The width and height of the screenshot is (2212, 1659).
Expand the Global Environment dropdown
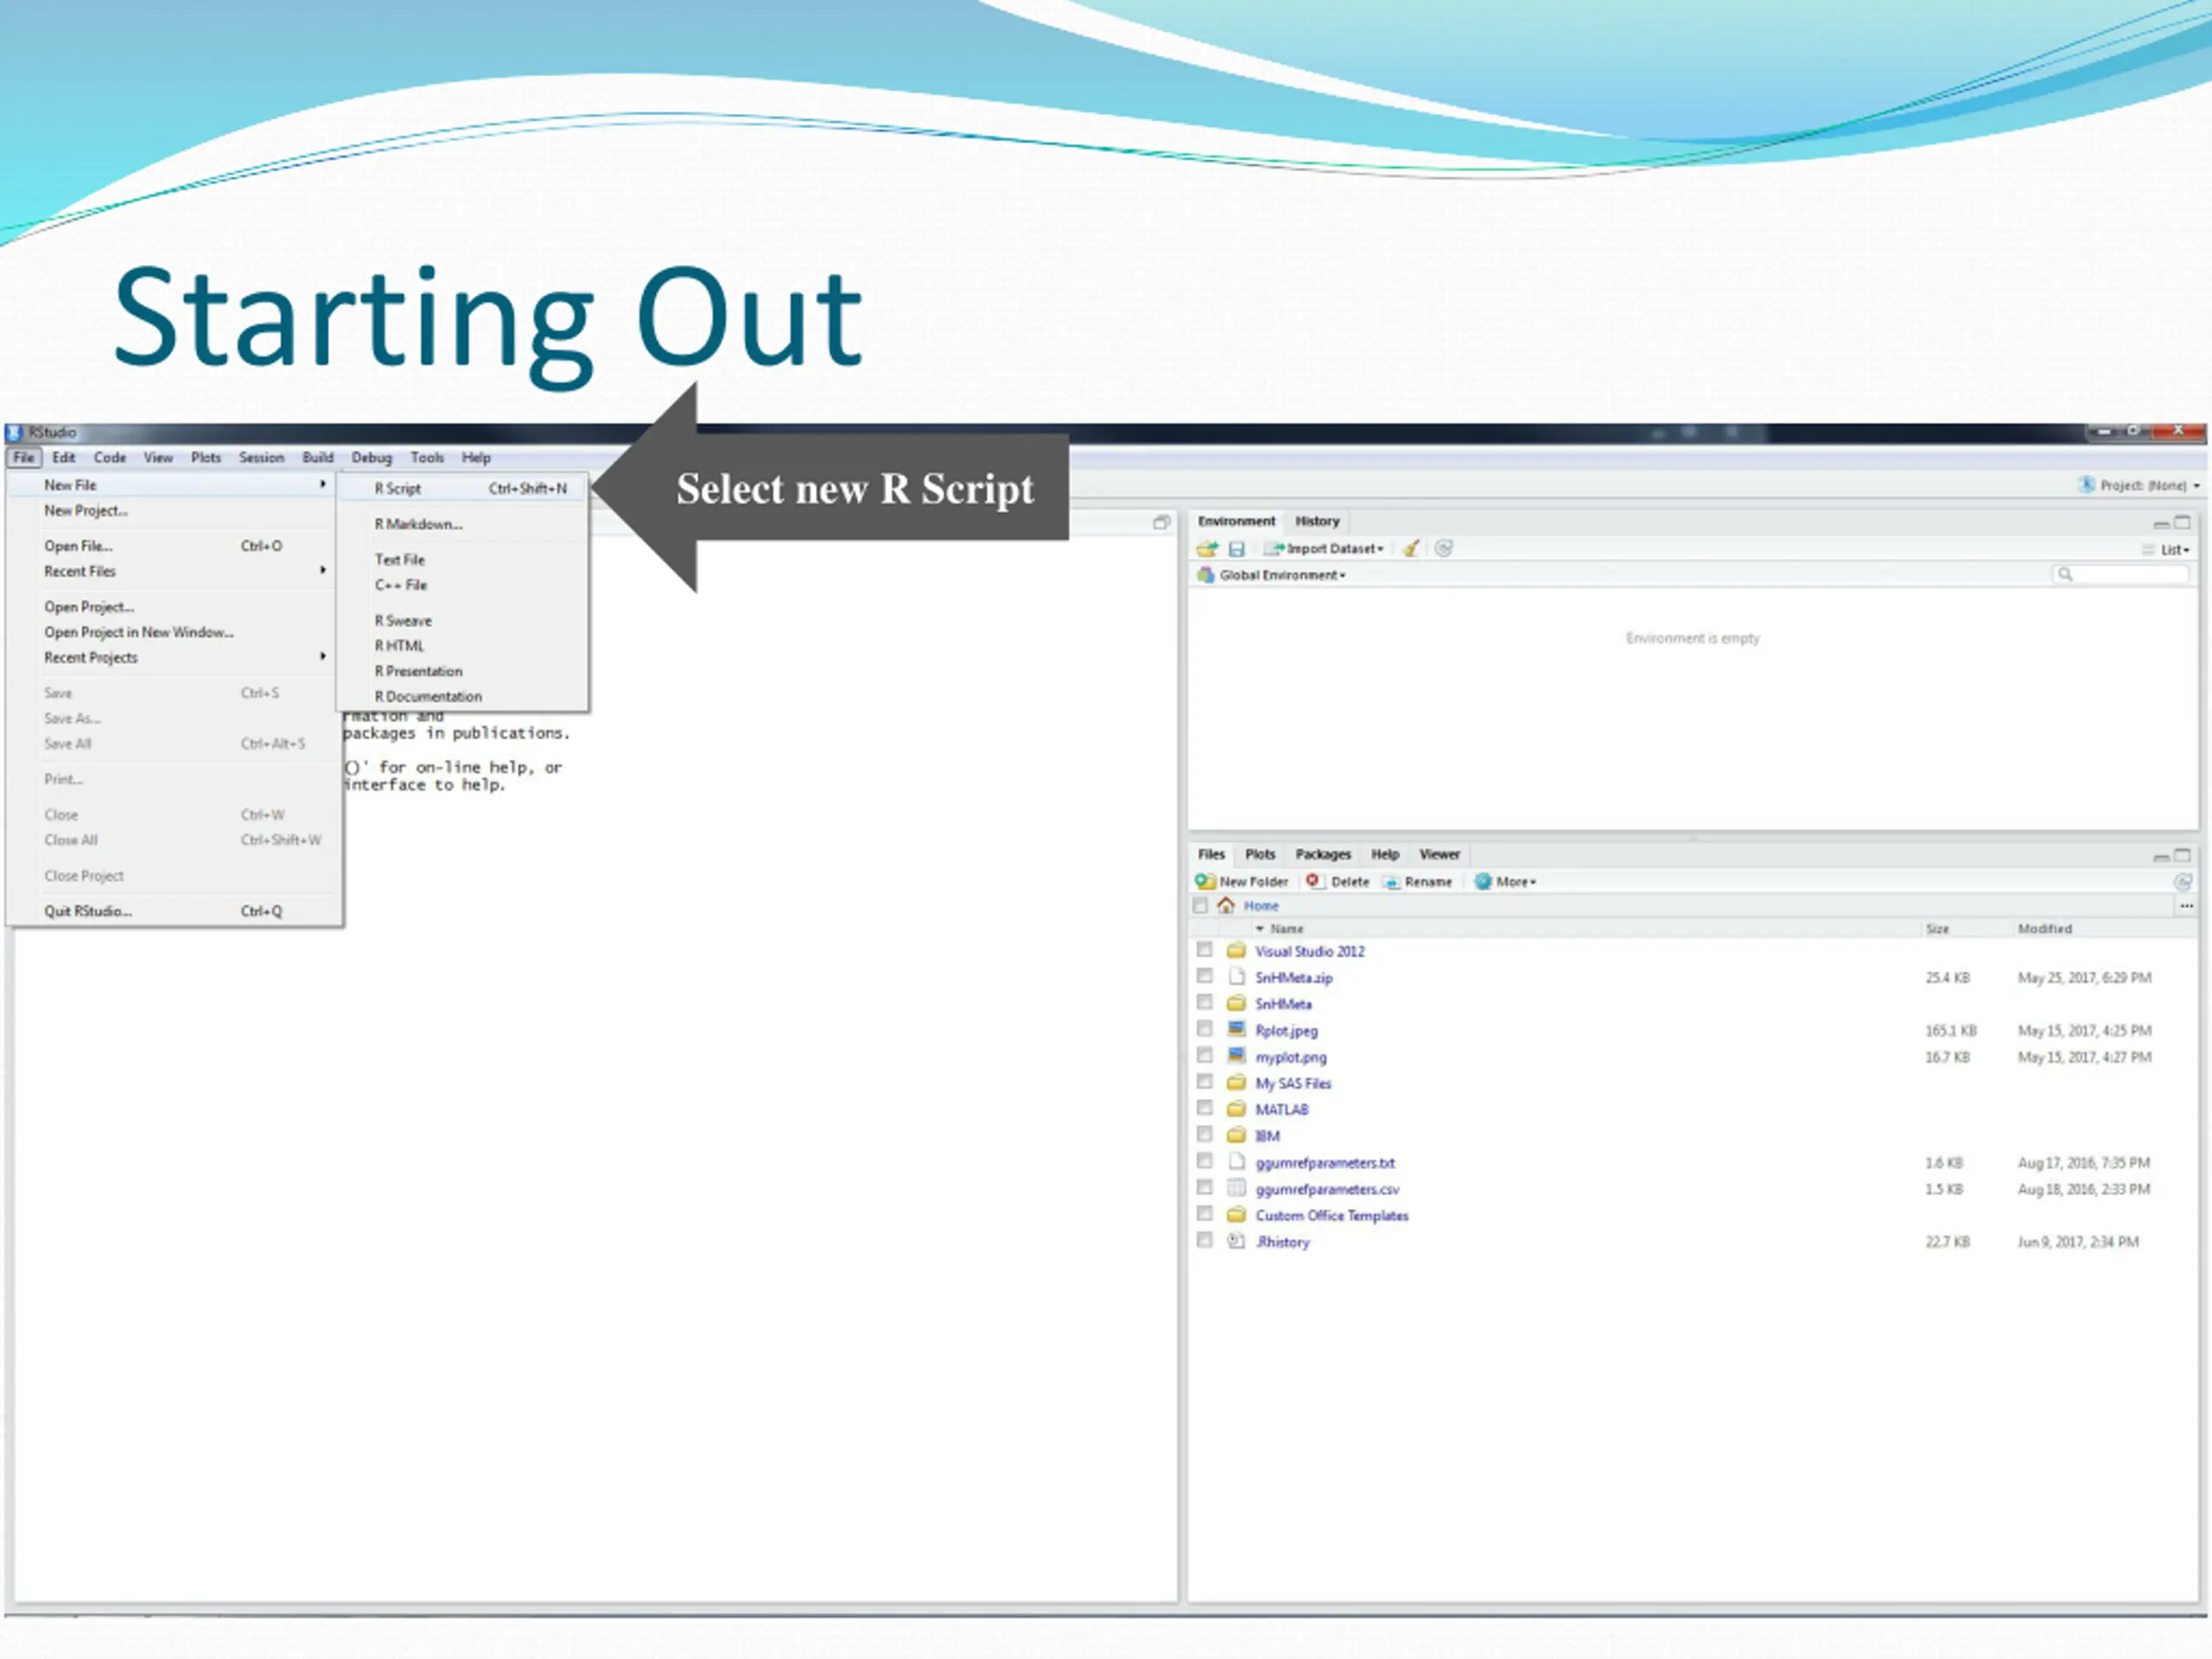tap(1272, 575)
